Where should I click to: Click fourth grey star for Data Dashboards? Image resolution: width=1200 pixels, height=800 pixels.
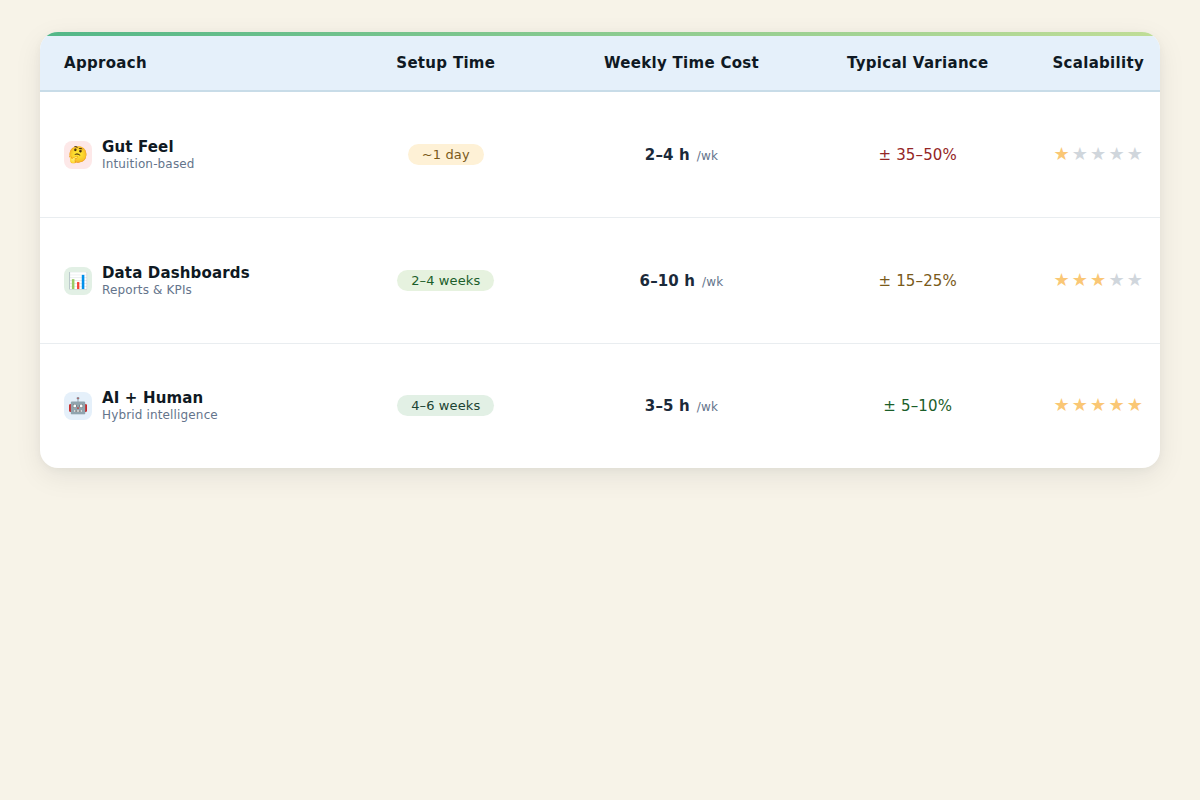tap(1116, 280)
